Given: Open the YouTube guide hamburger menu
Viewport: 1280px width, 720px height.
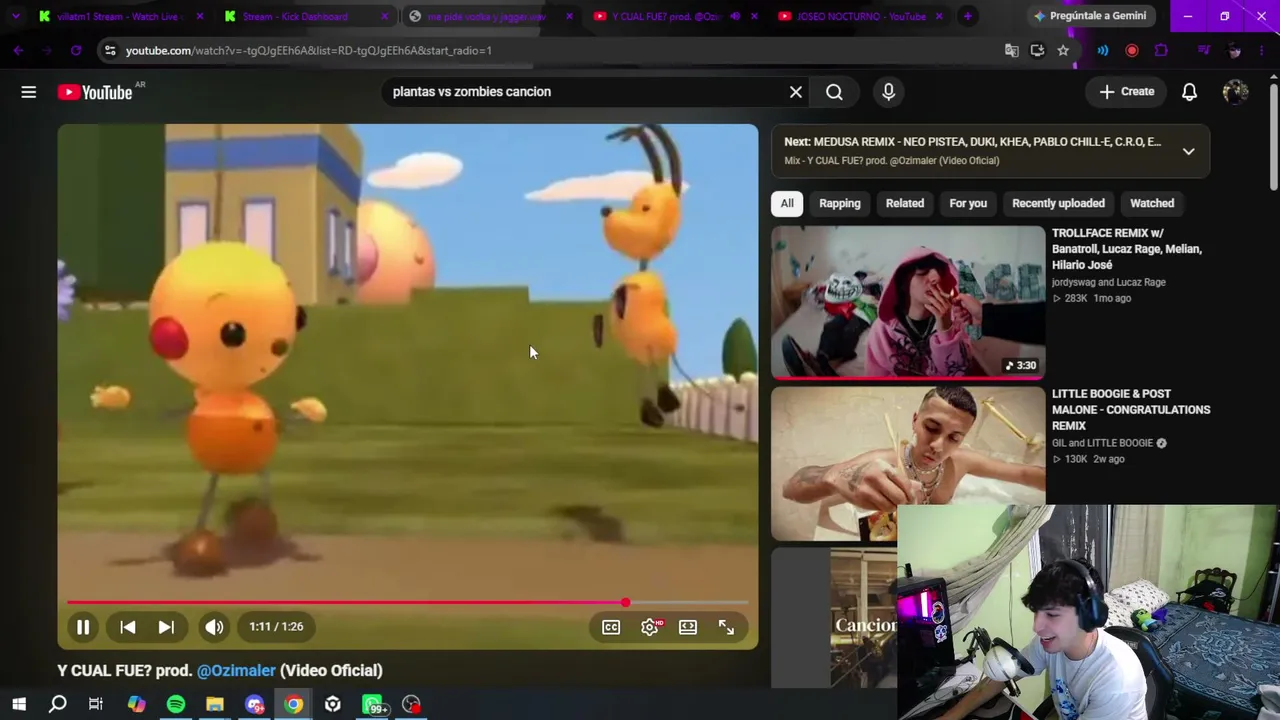Looking at the screenshot, I should [x=28, y=92].
